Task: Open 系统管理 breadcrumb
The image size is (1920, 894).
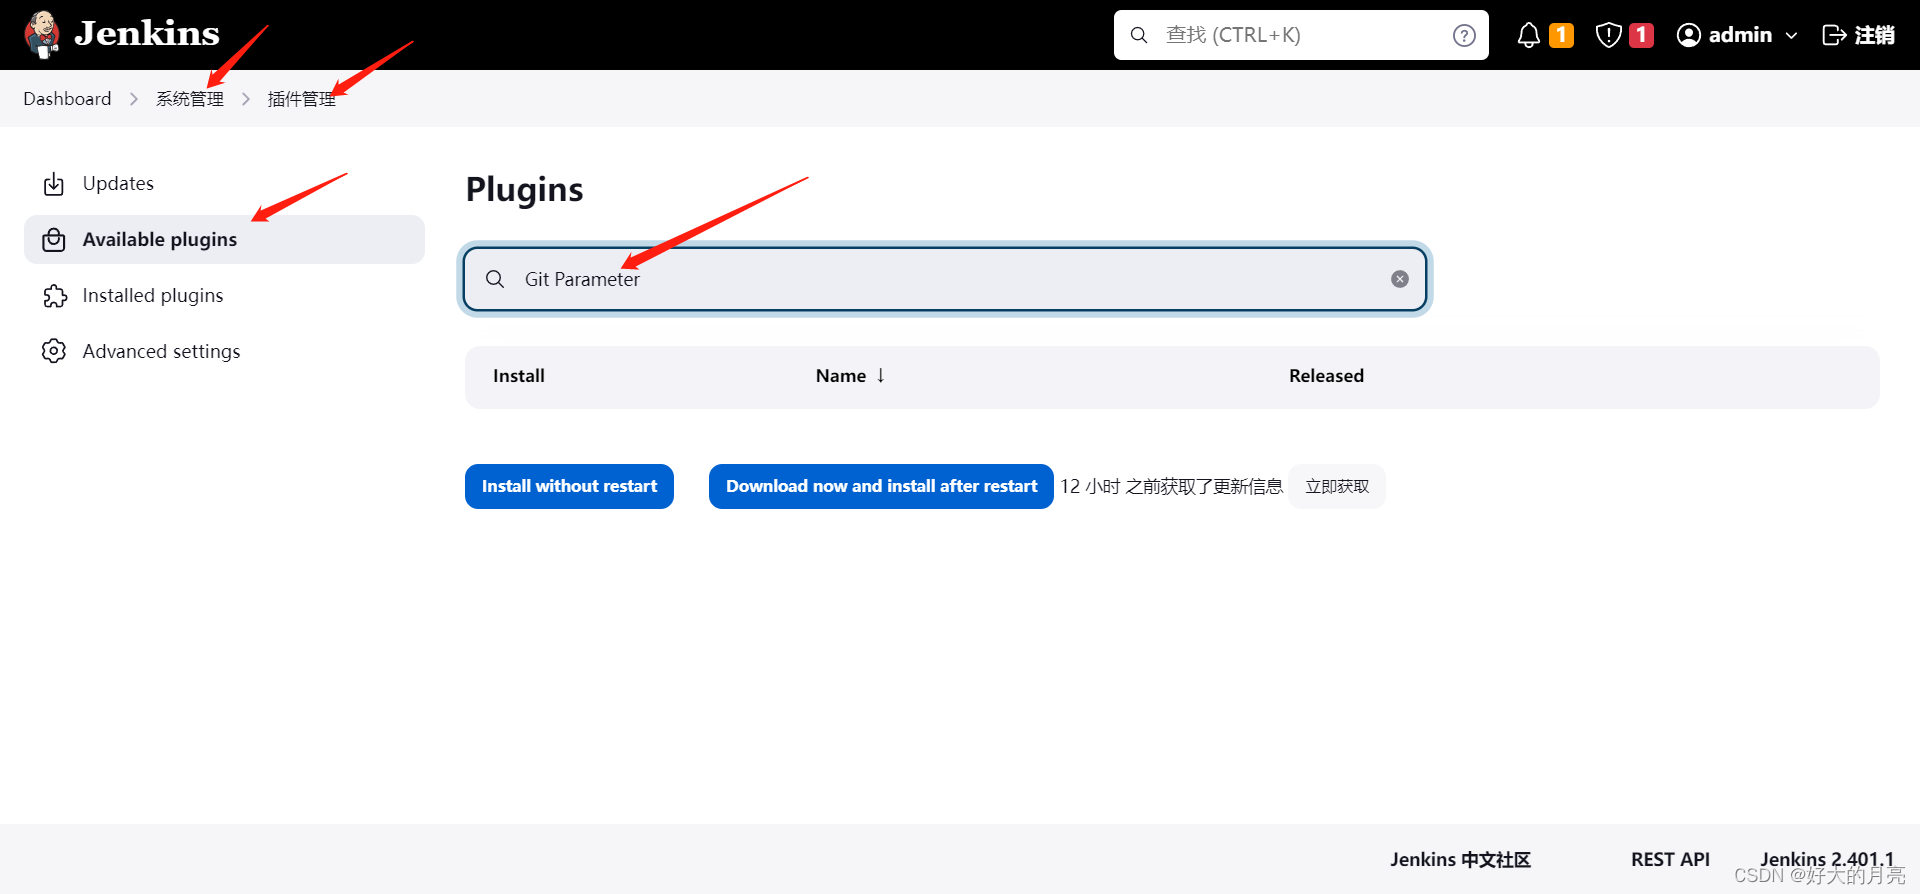Action: point(190,98)
